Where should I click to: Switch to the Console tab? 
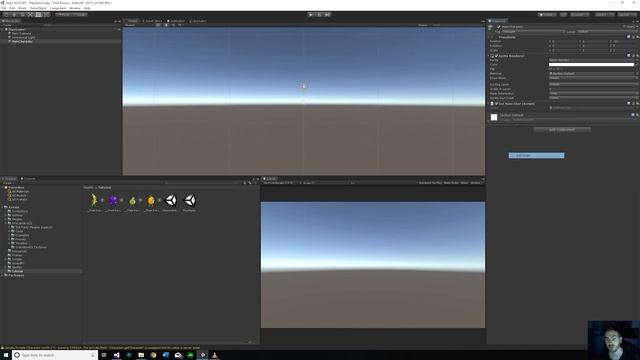coord(29,179)
